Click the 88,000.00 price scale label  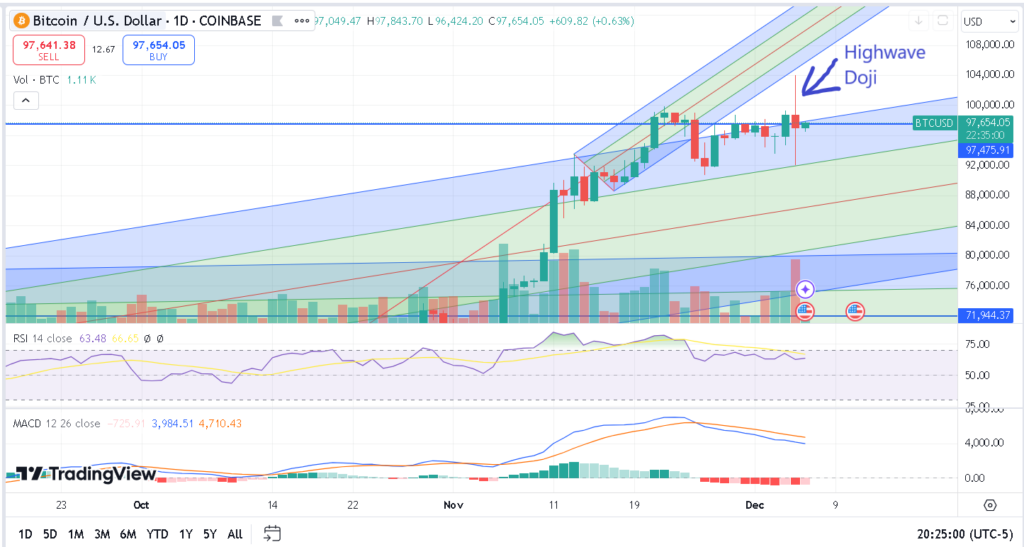(987, 195)
